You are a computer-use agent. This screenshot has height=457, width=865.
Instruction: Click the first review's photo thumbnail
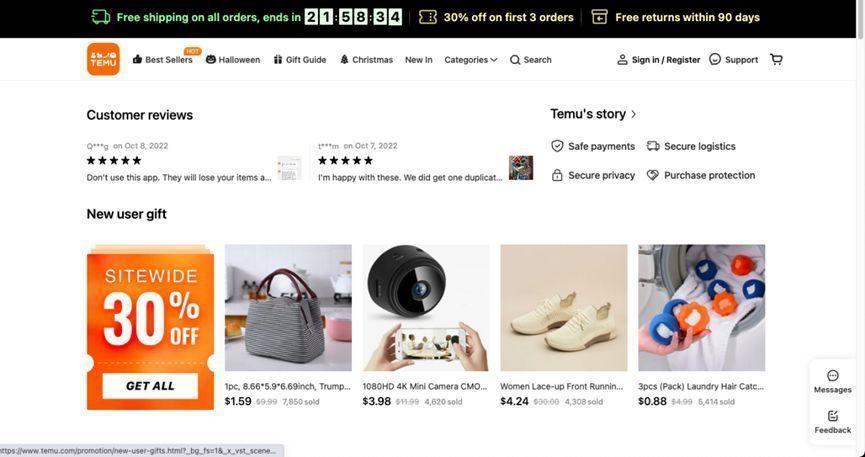[x=289, y=168]
